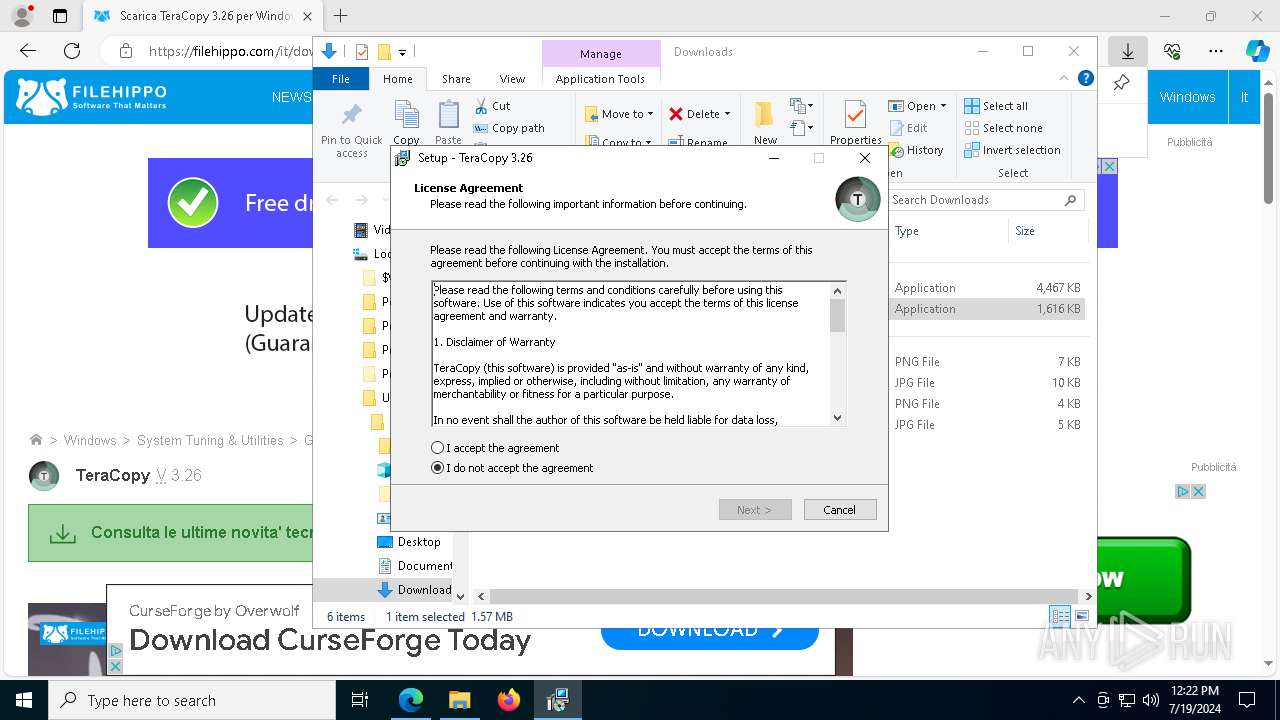Click the Windows link in FileHippo header
1280x720 pixels.
pos(1187,97)
